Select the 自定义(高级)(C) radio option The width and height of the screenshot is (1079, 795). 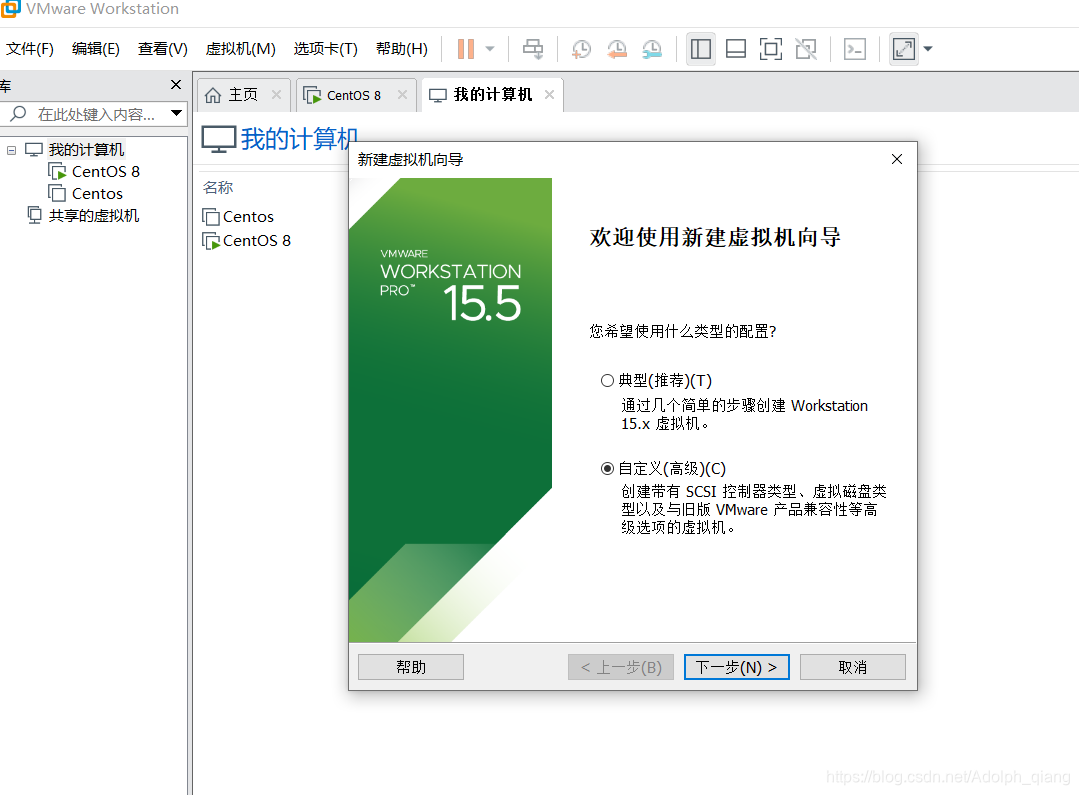pos(607,469)
